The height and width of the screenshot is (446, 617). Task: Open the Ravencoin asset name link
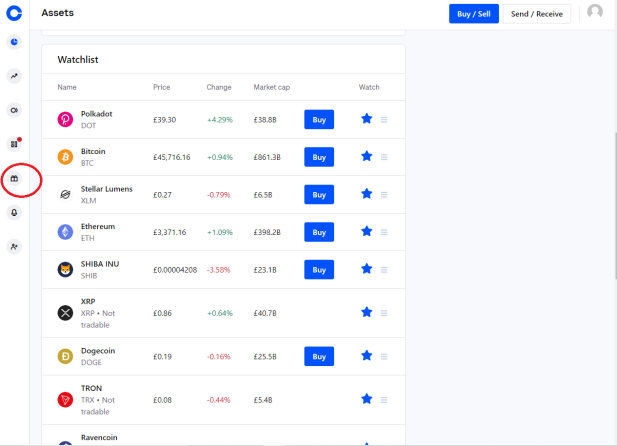[x=99, y=437]
